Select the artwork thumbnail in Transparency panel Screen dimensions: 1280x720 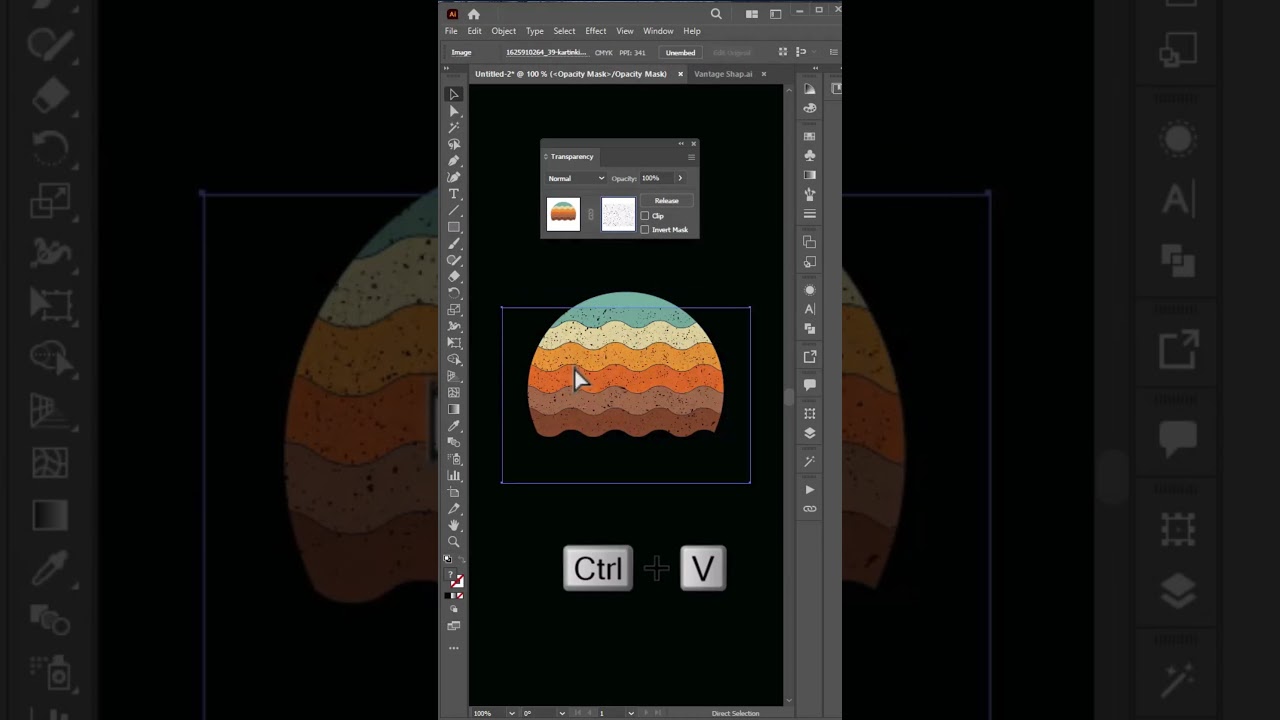[x=563, y=214]
